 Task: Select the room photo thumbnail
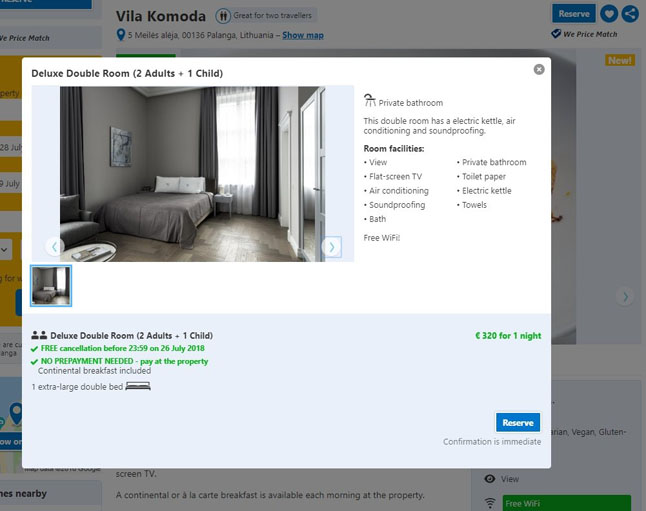click(51, 286)
